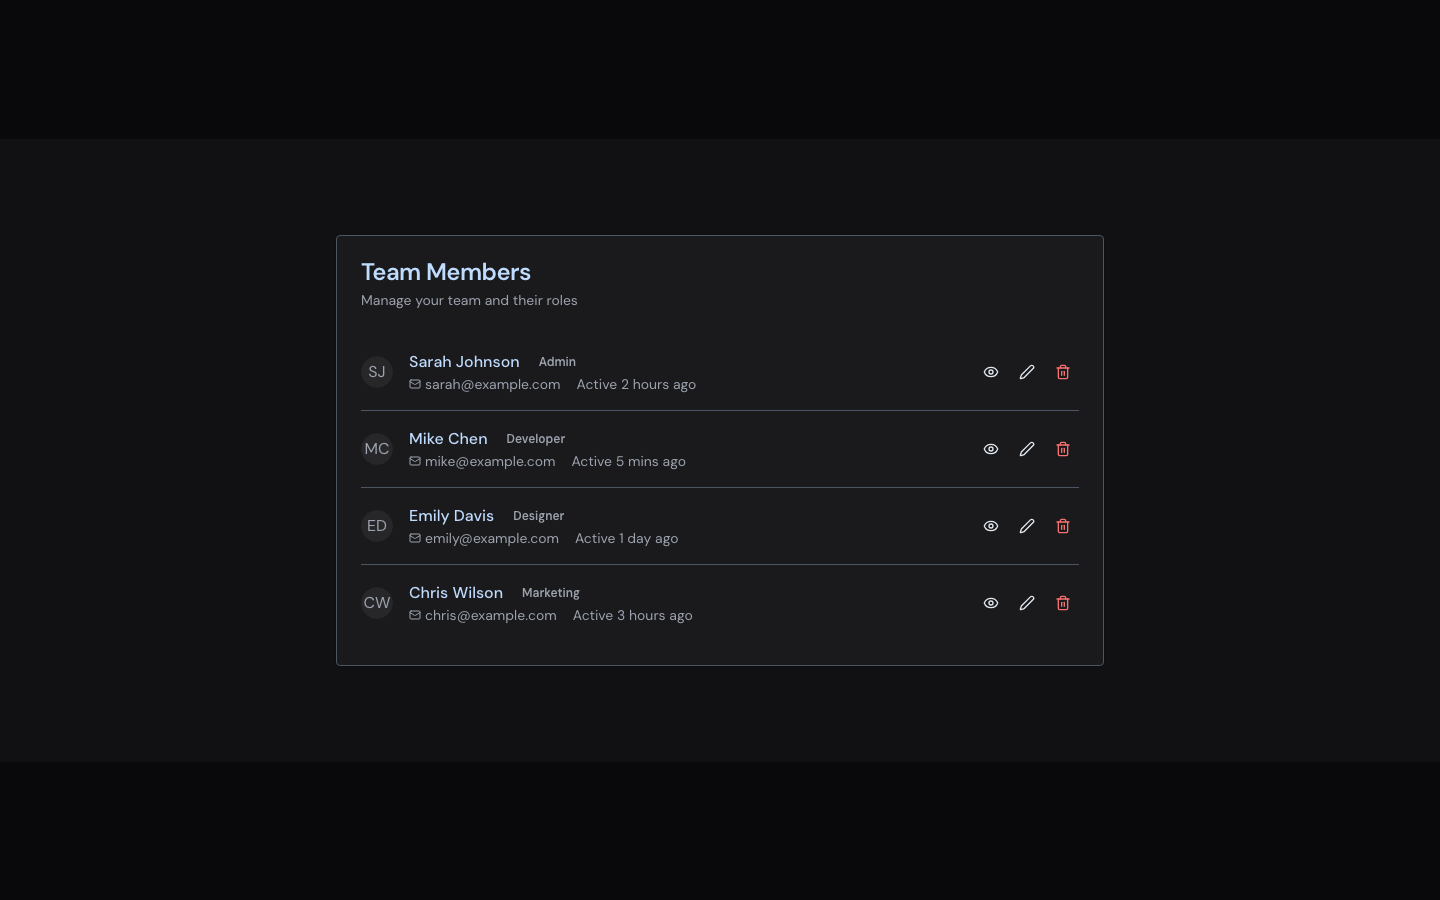This screenshot has width=1440, height=900.
Task: Show Emily Davis using the eye icon
Action: [x=991, y=526]
